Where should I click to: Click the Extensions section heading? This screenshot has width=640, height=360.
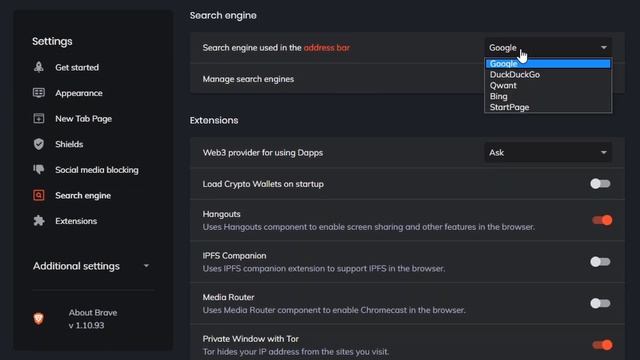214,120
